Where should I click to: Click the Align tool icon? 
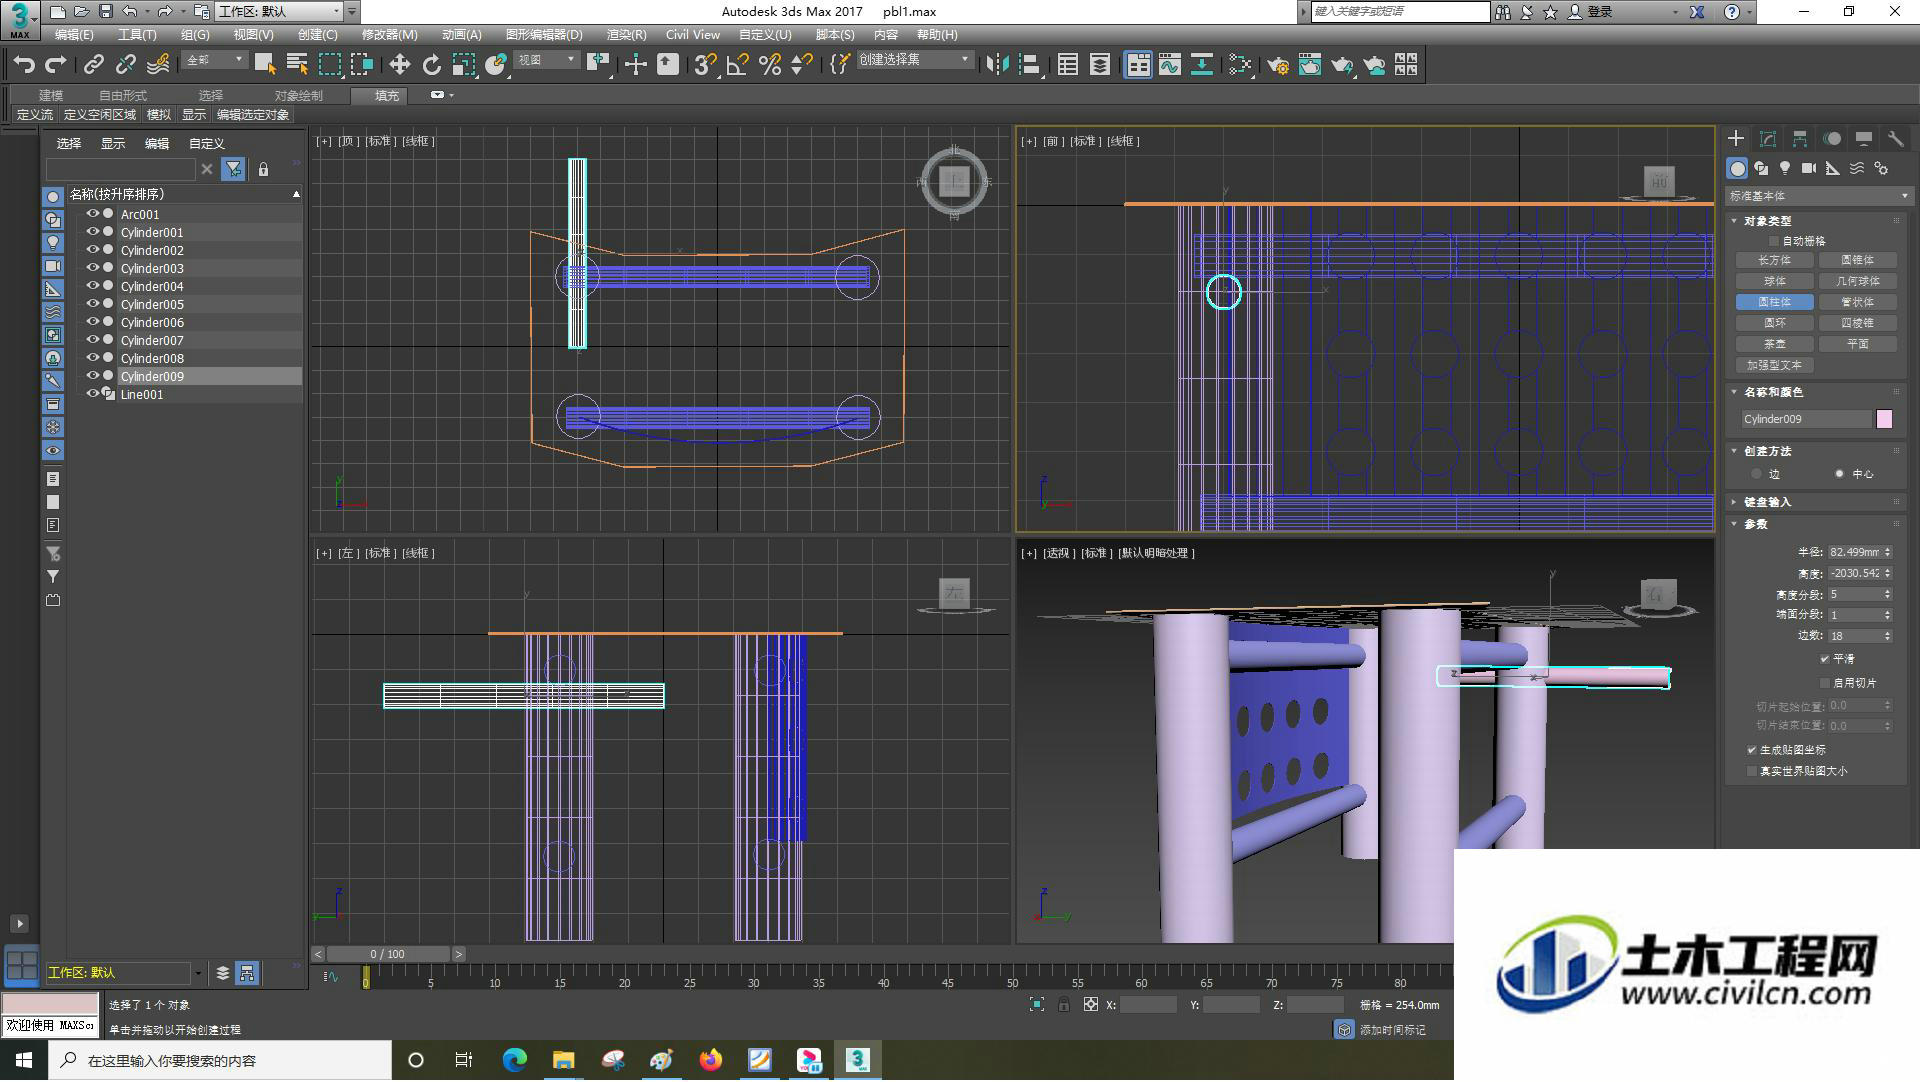pos(1029,65)
